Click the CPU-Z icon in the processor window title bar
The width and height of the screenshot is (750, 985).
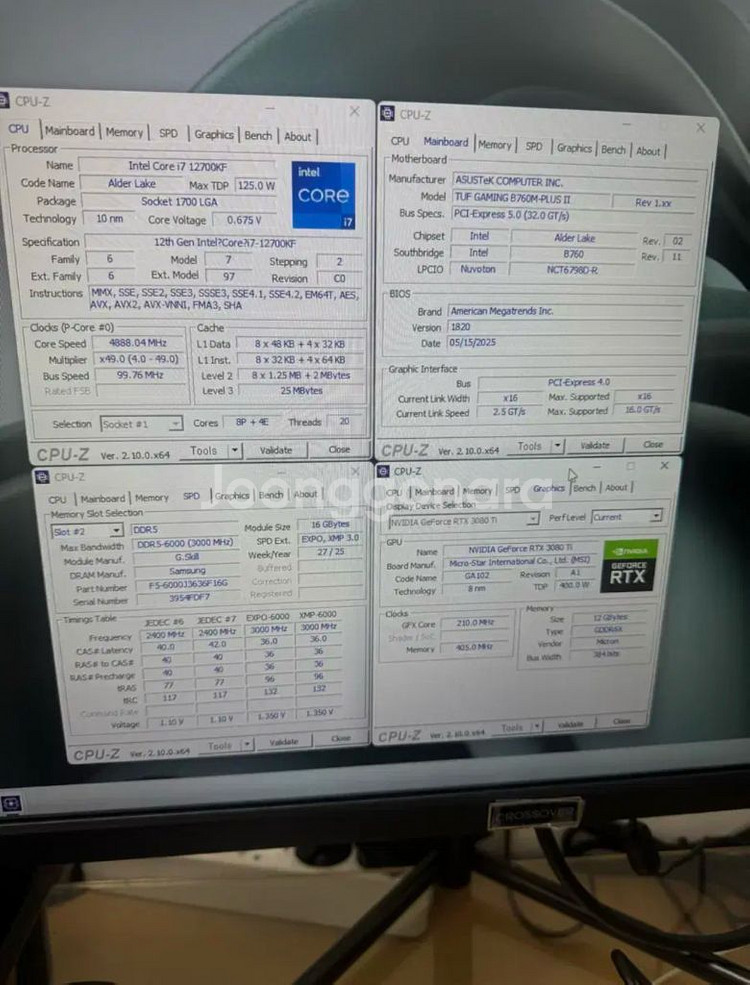pos(3,101)
